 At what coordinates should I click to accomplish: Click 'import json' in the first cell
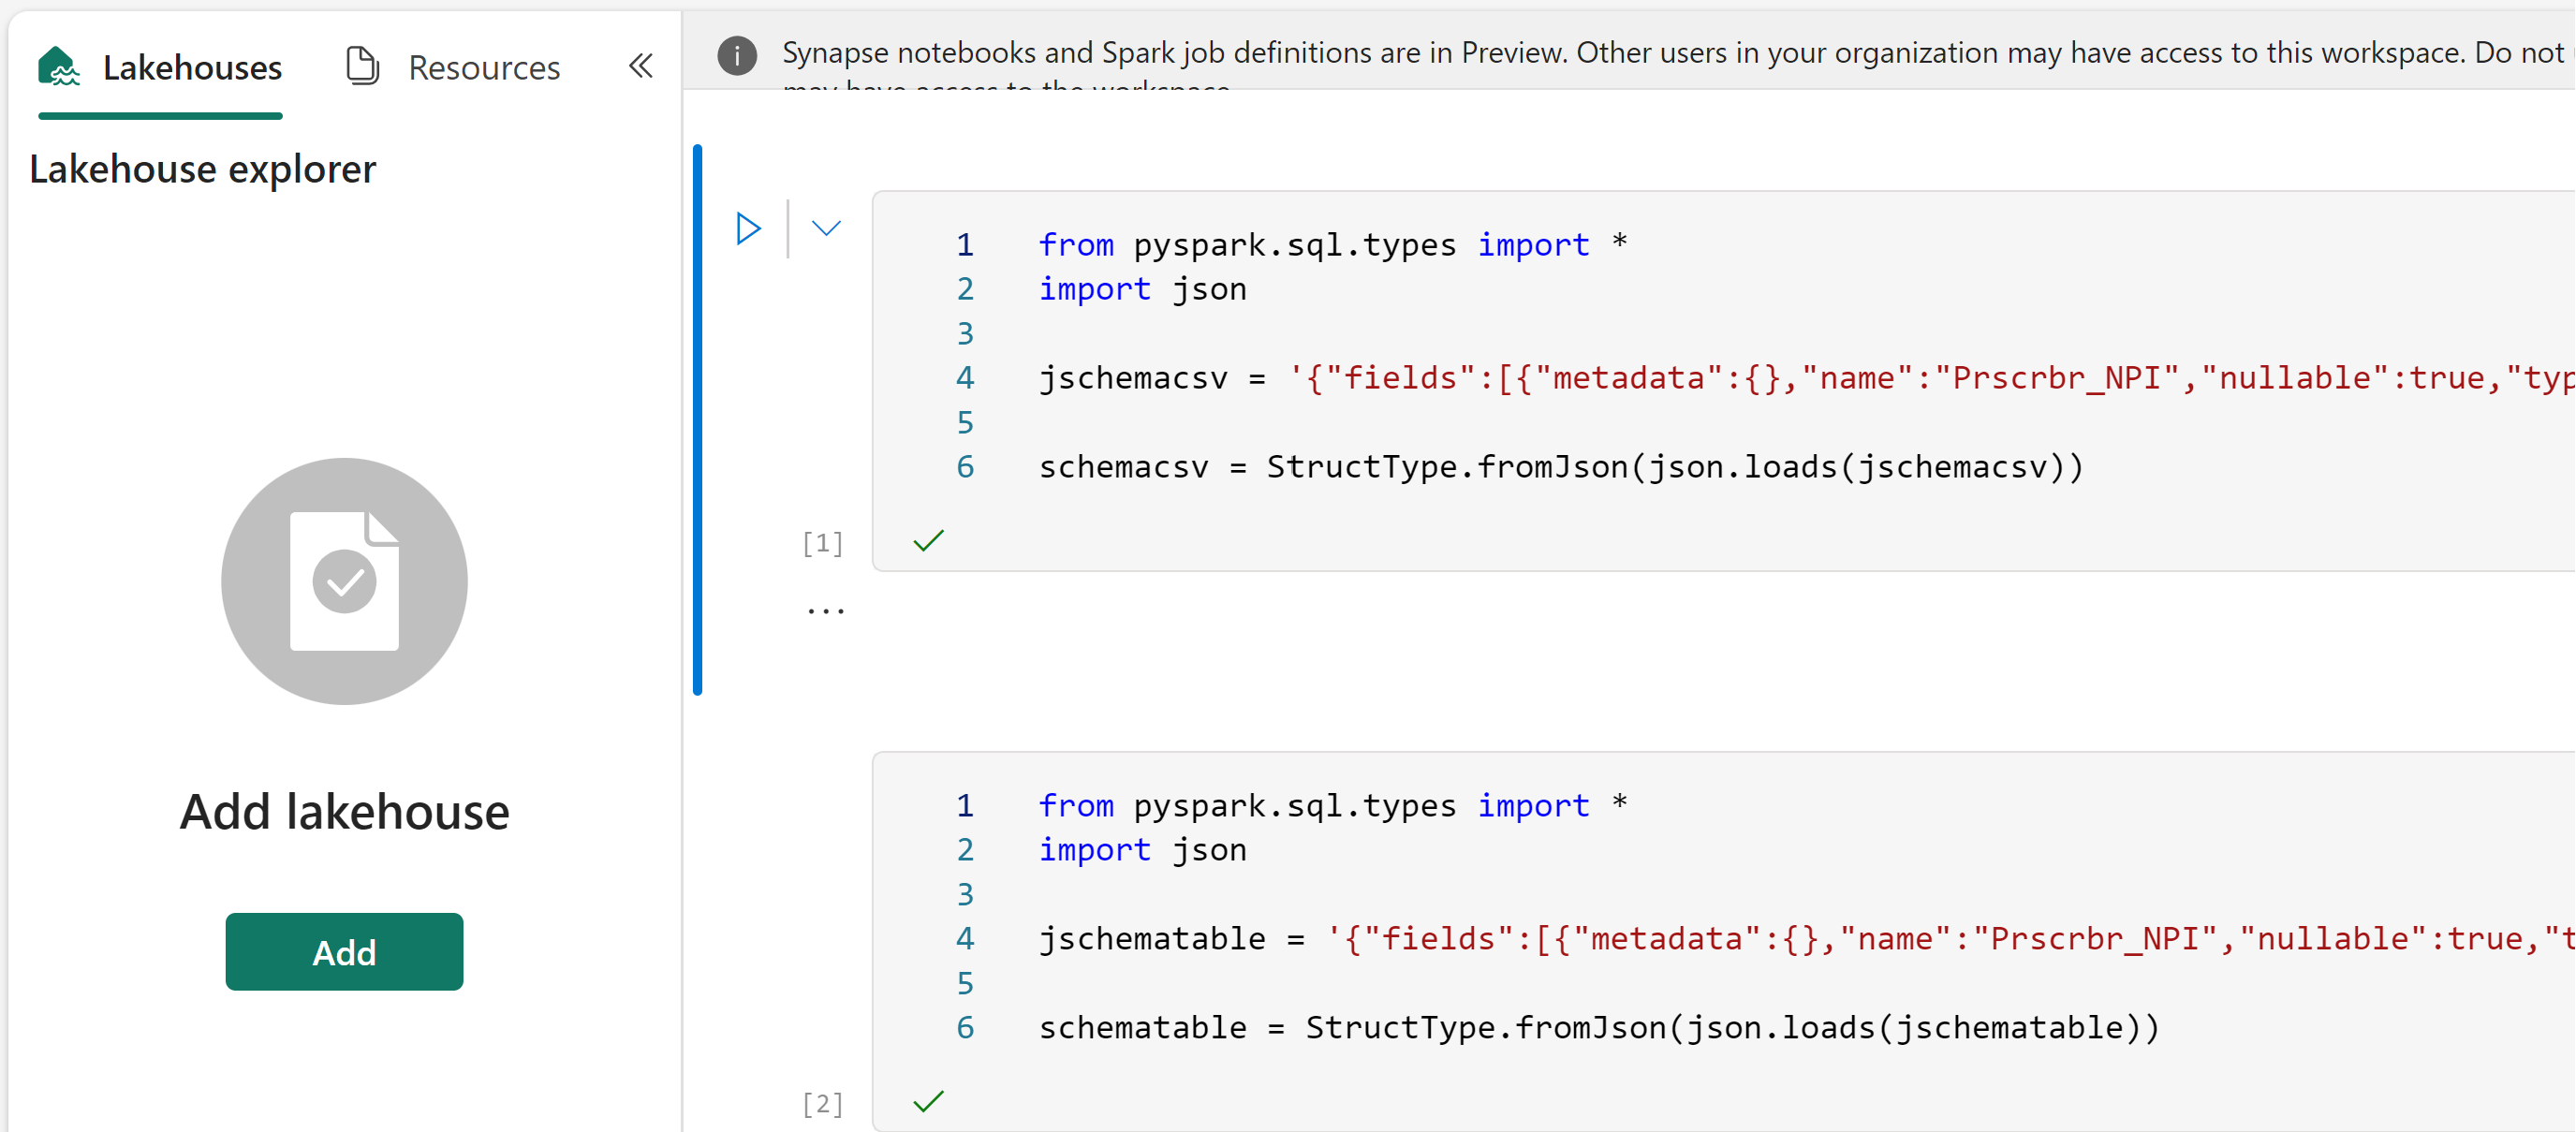point(1143,289)
